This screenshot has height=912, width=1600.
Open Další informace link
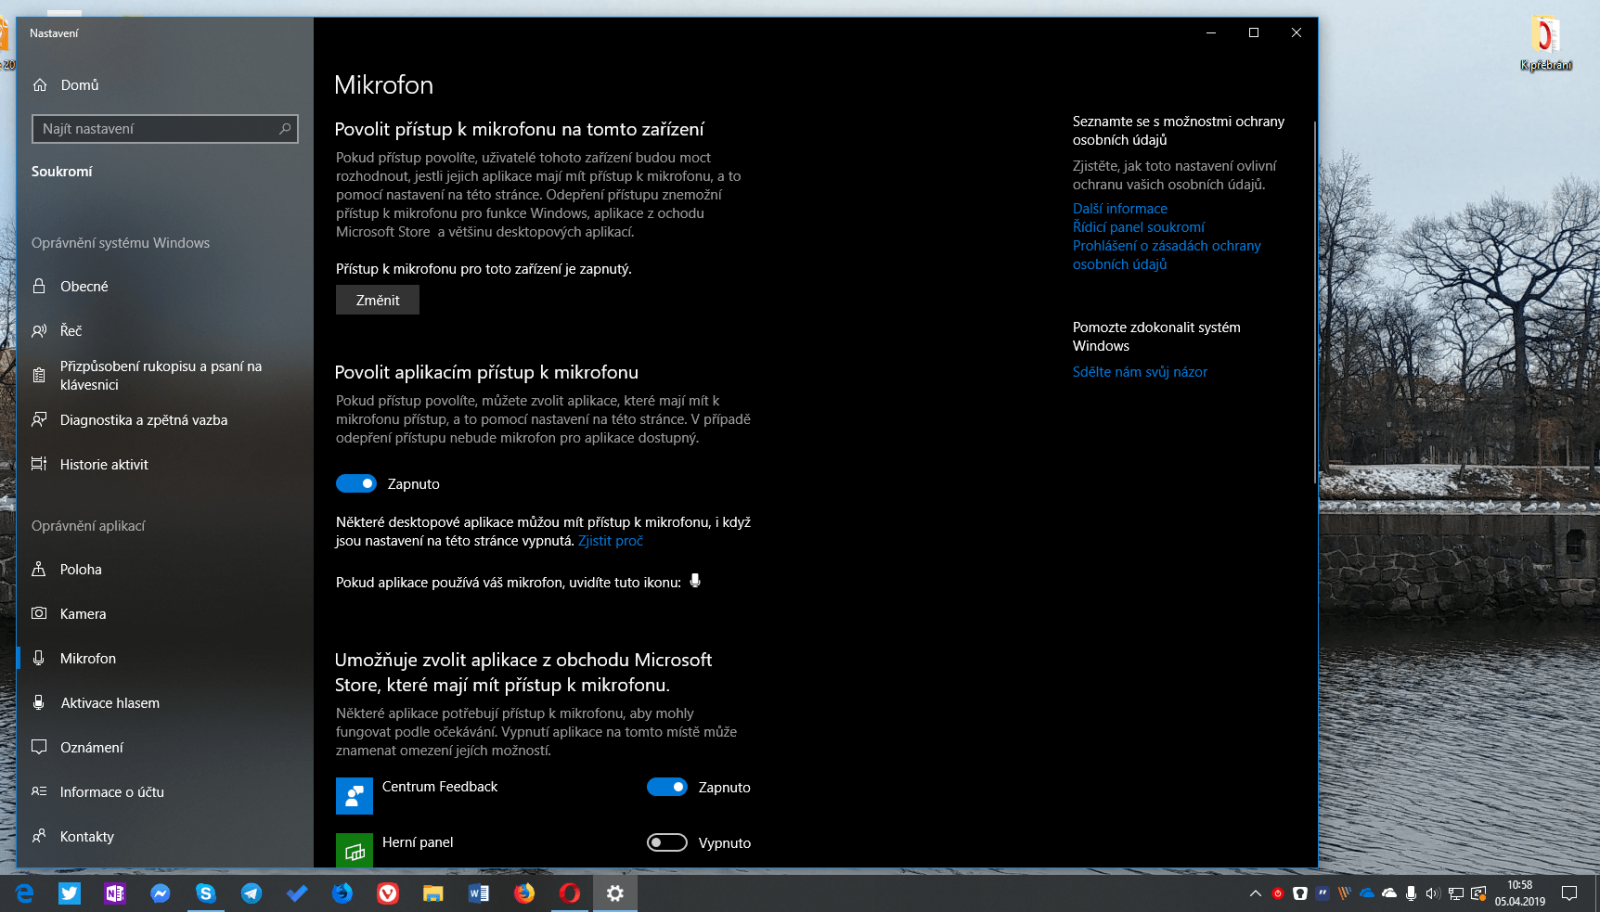[1120, 208]
